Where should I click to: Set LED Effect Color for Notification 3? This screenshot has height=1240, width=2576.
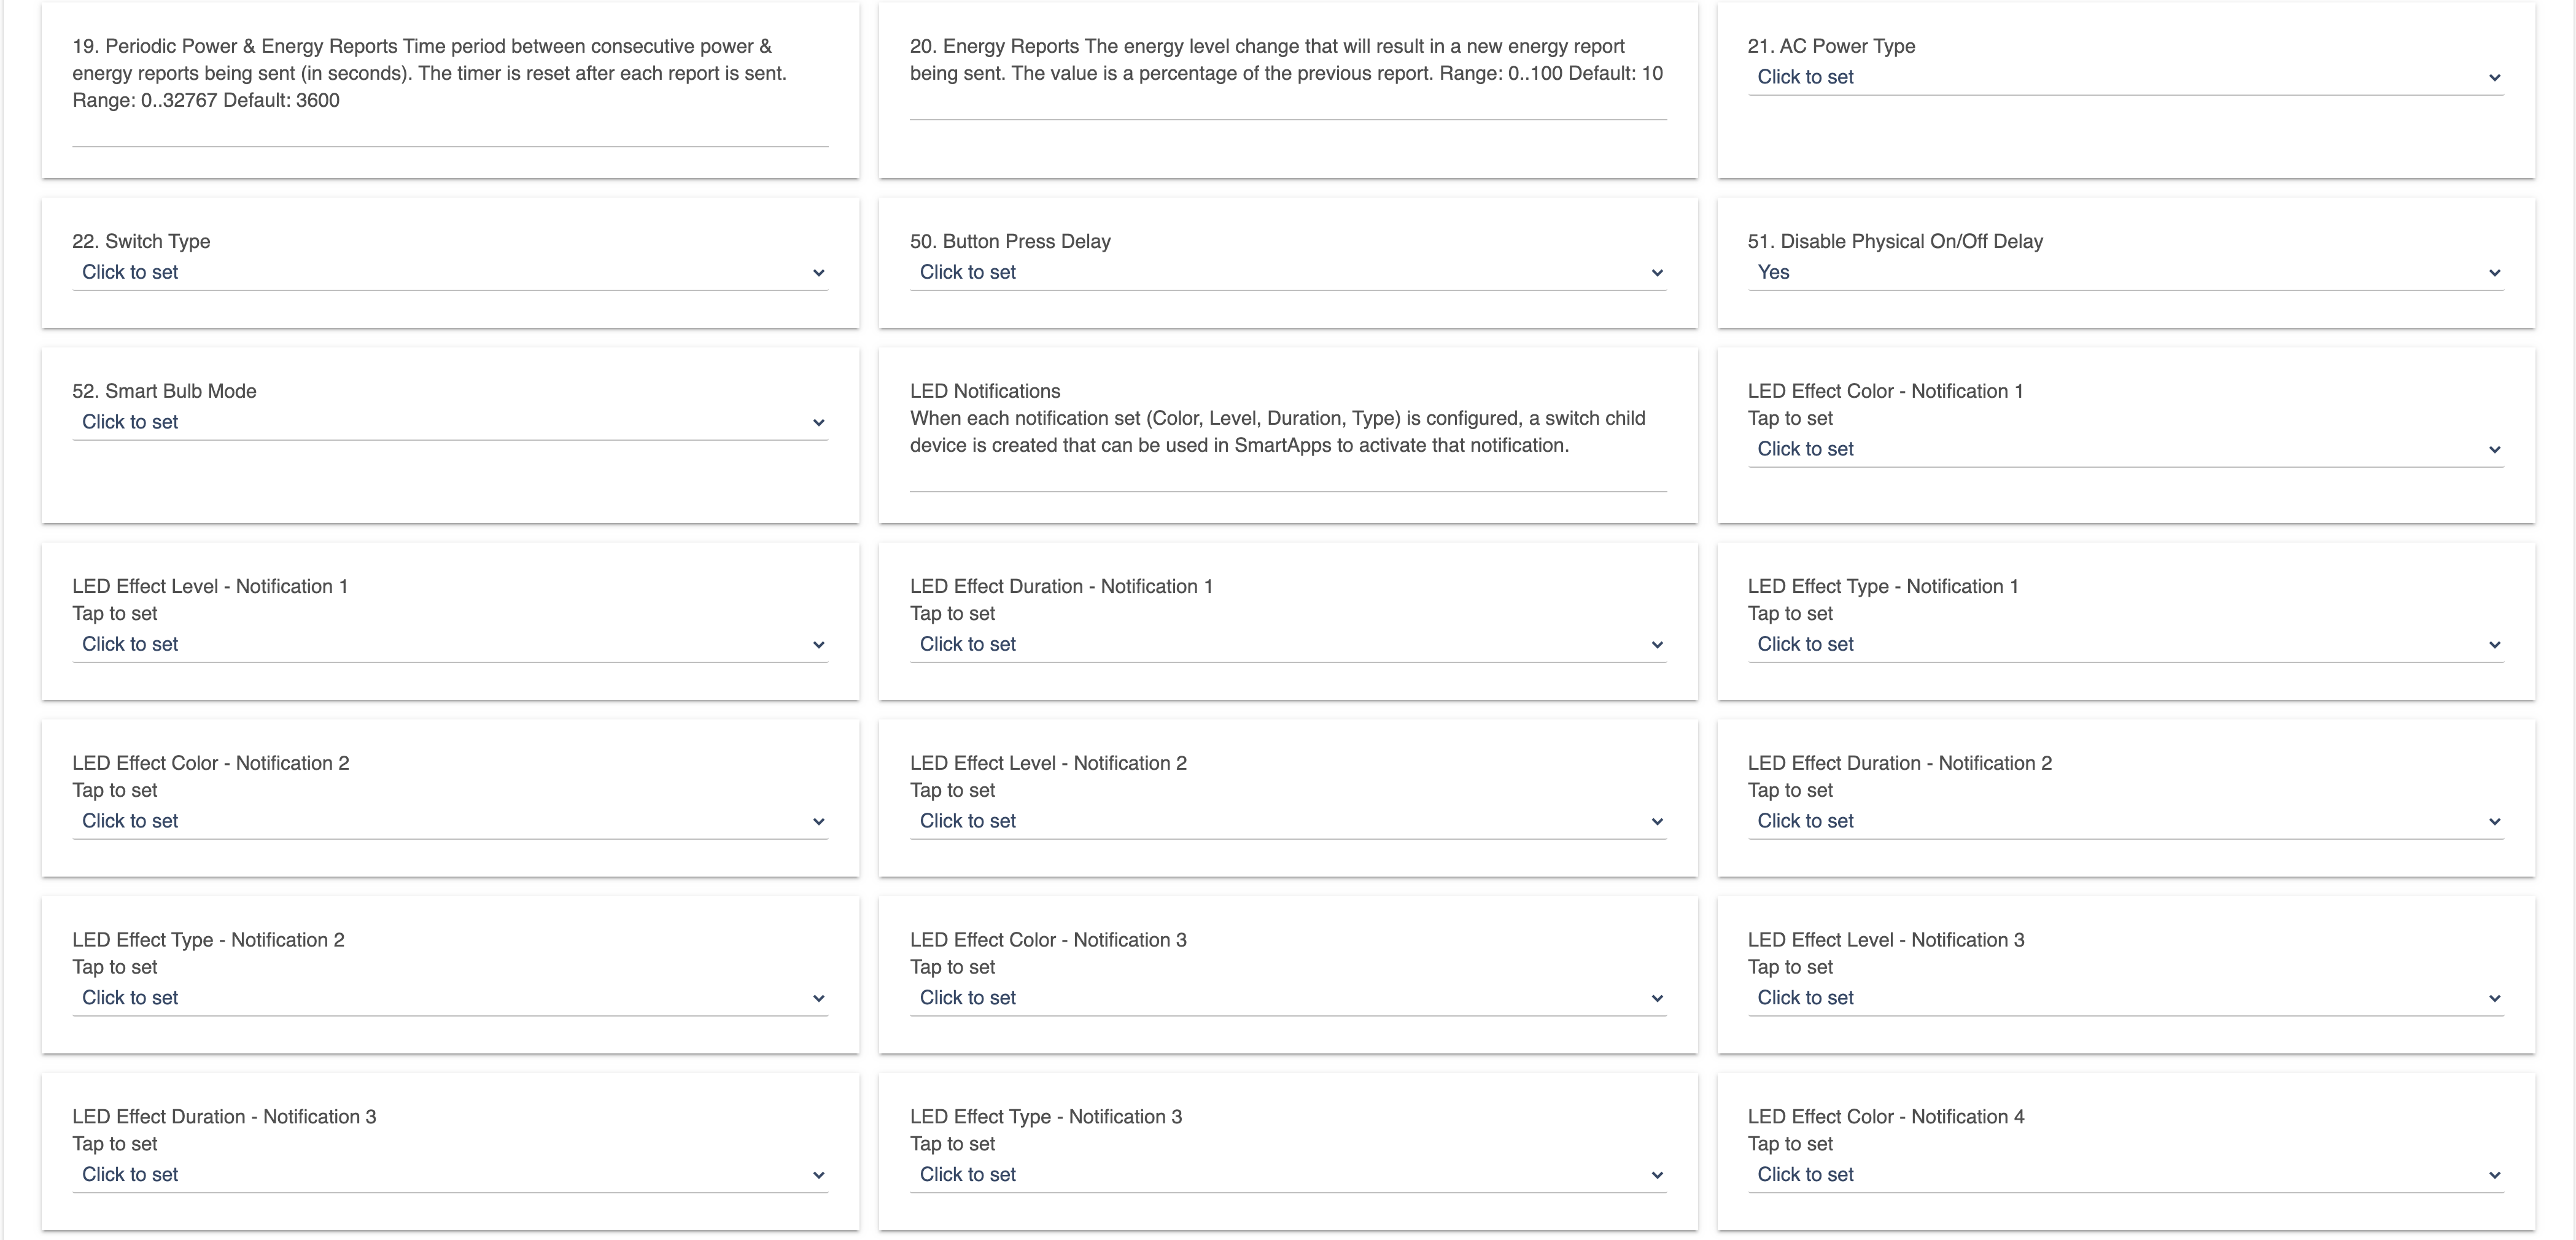pos(1288,998)
